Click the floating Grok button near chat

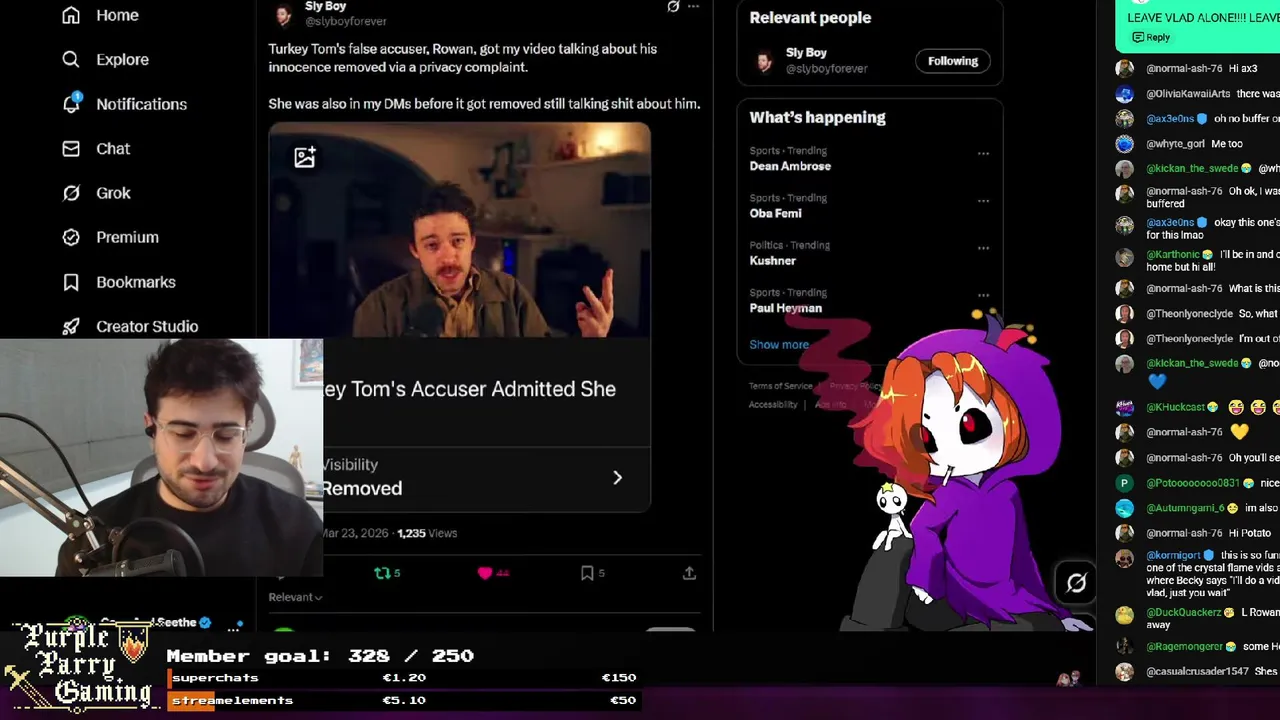point(1076,583)
